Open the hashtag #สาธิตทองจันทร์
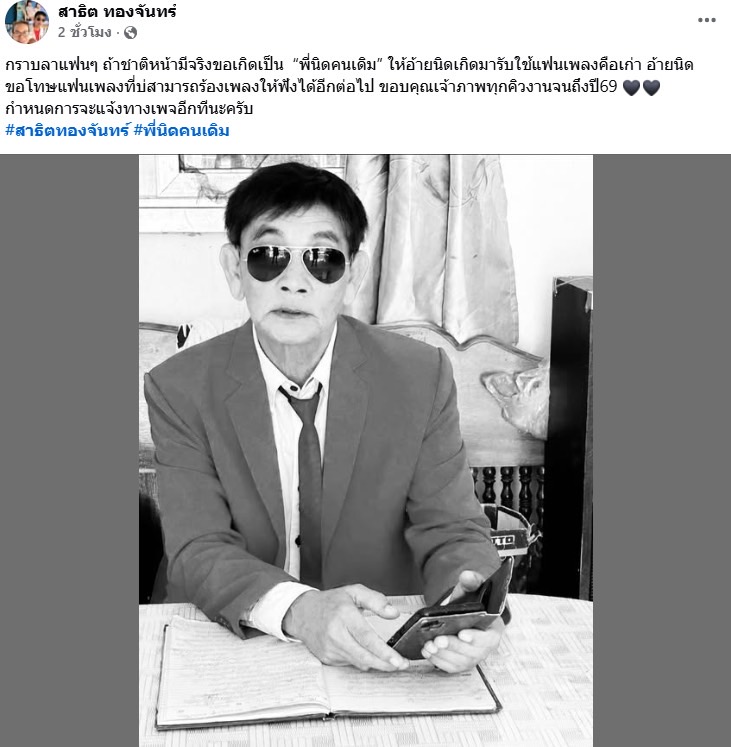 coord(67,130)
